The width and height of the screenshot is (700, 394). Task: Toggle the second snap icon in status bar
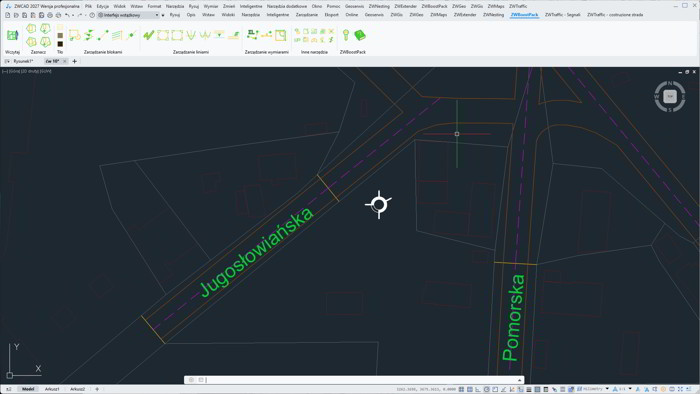click(x=470, y=389)
